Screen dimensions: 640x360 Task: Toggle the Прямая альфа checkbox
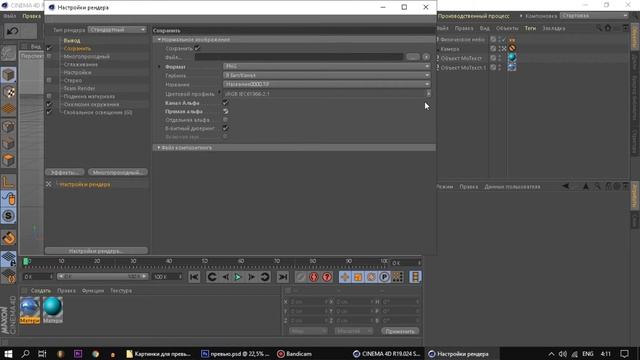click(225, 111)
